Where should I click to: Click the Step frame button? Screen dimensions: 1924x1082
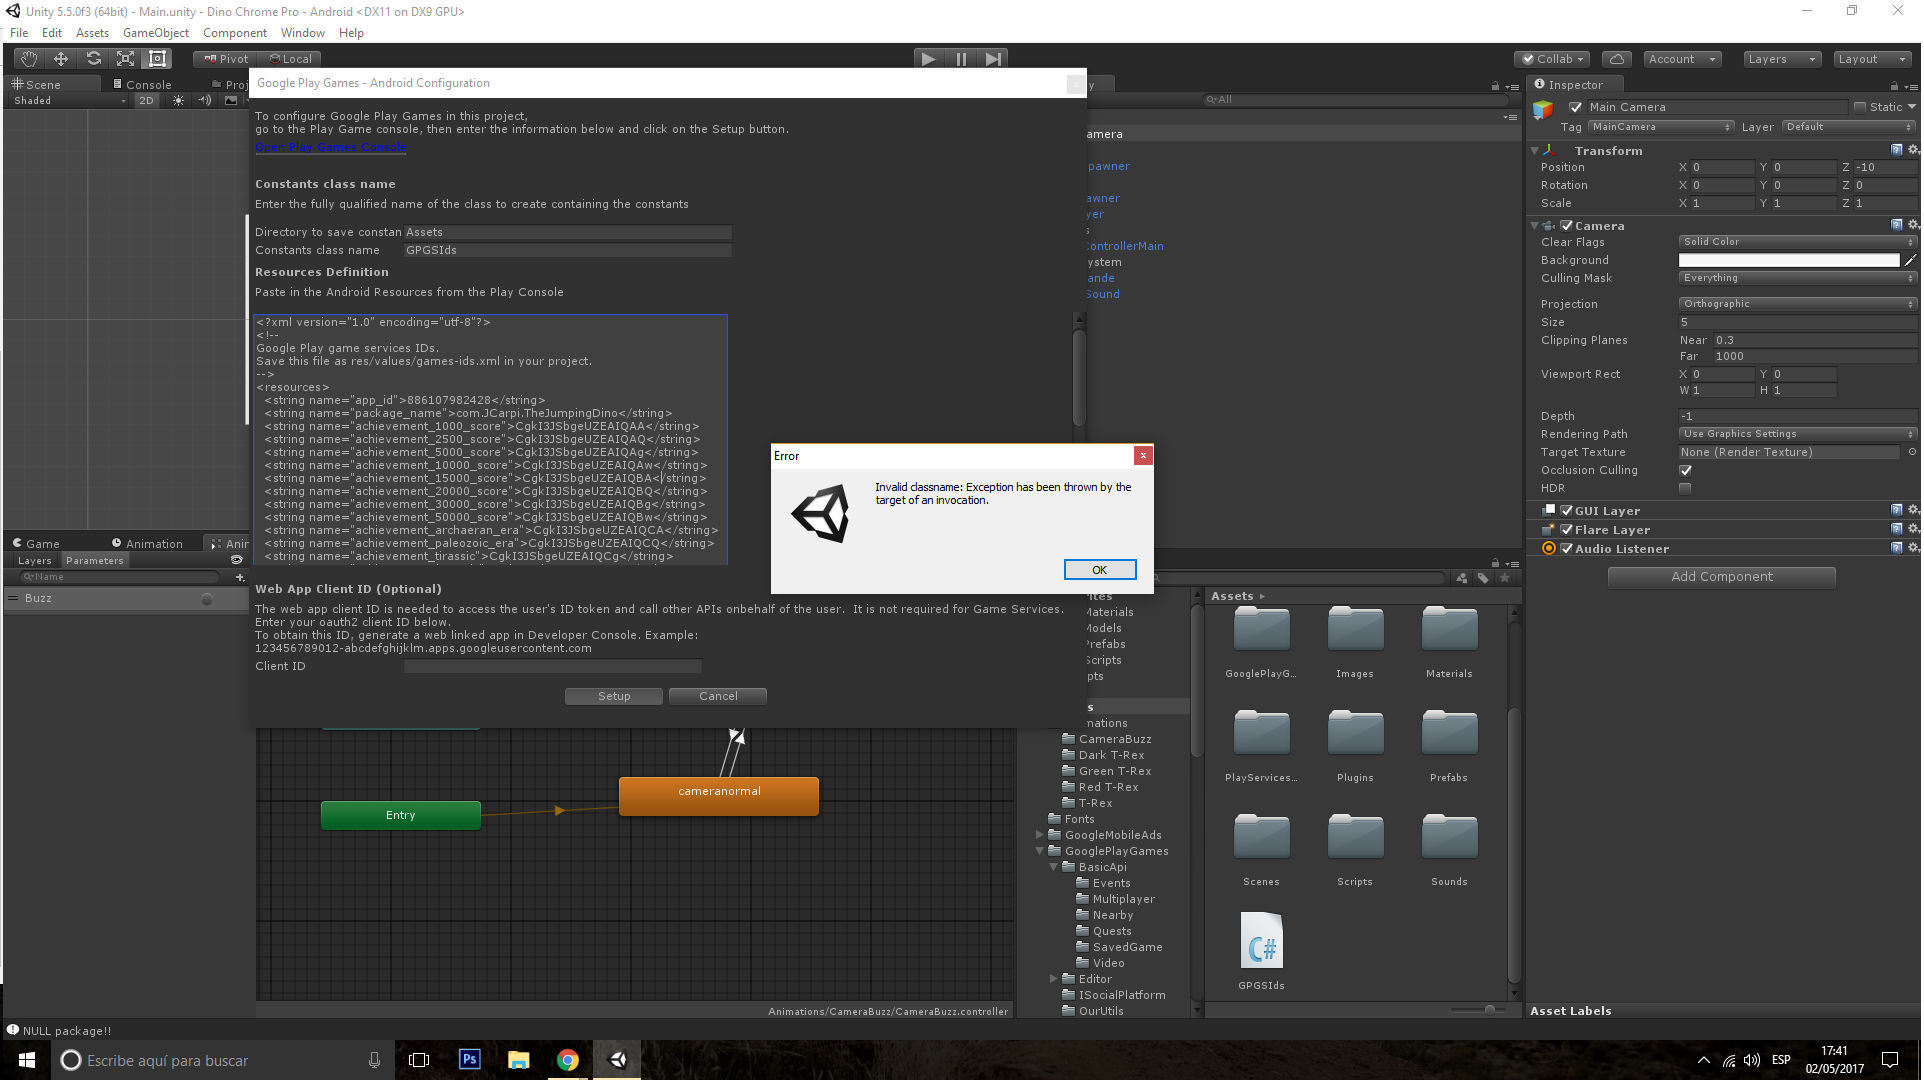click(x=993, y=59)
